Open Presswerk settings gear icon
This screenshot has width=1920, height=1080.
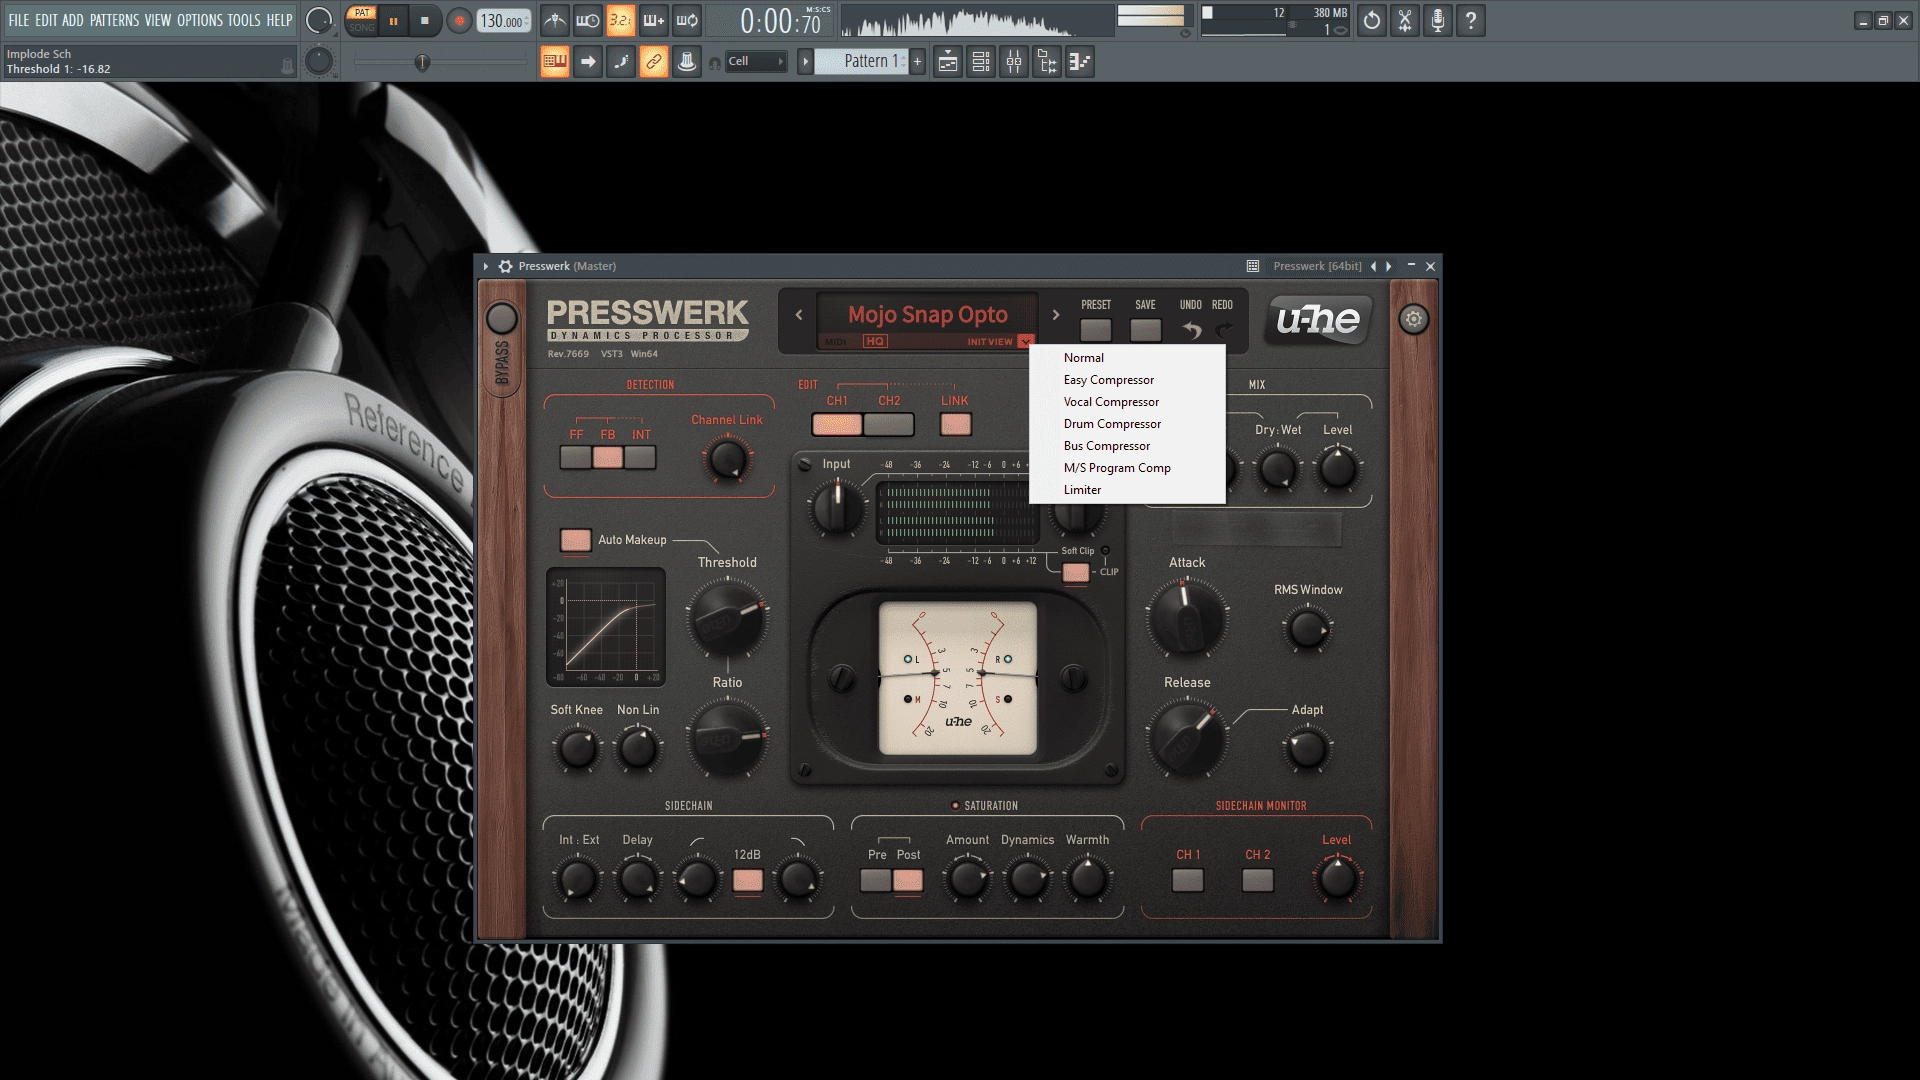(1413, 320)
